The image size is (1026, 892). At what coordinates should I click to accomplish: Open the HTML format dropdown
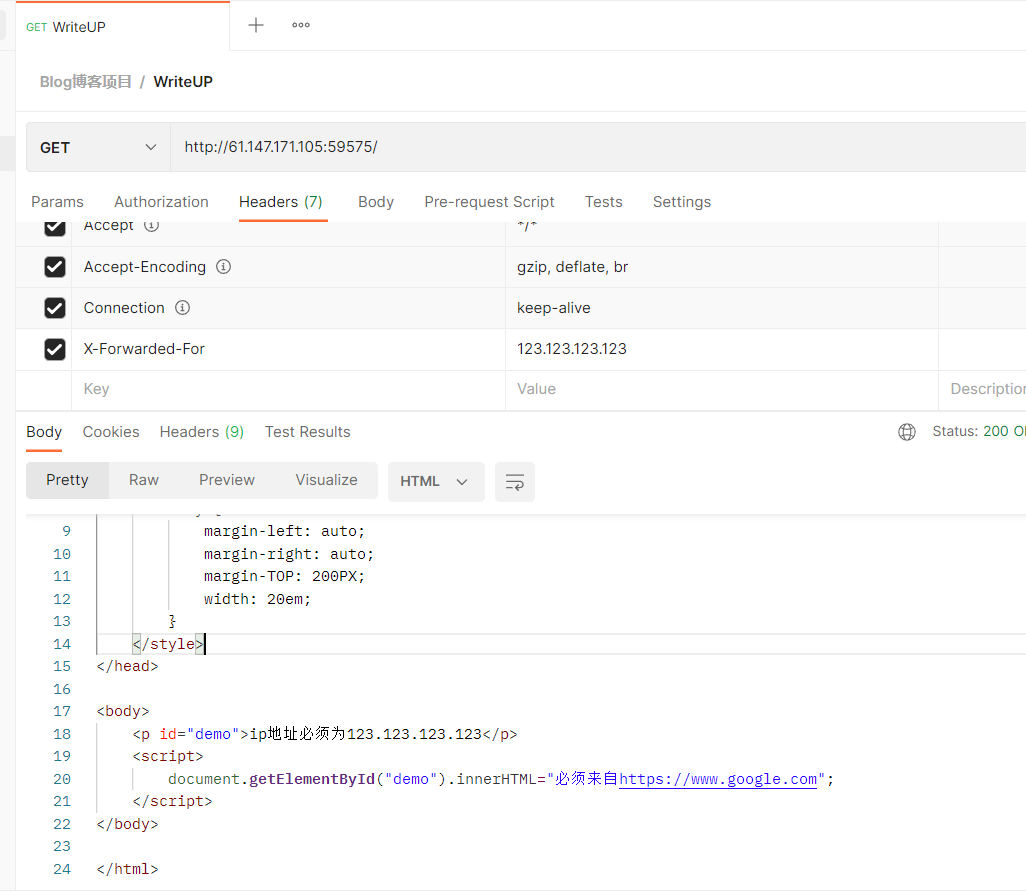[x=436, y=482]
